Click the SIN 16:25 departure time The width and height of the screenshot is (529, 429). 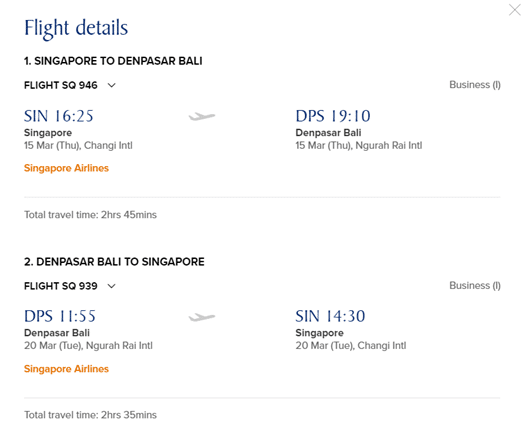point(59,116)
